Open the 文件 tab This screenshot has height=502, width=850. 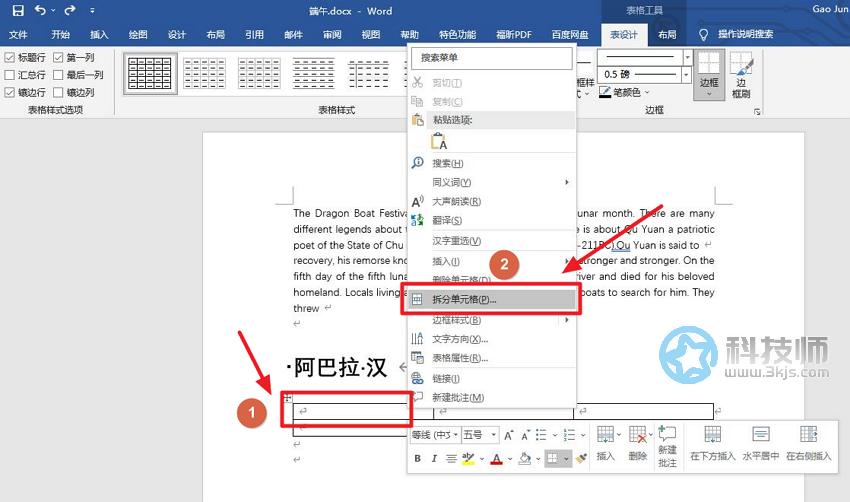tap(18, 35)
